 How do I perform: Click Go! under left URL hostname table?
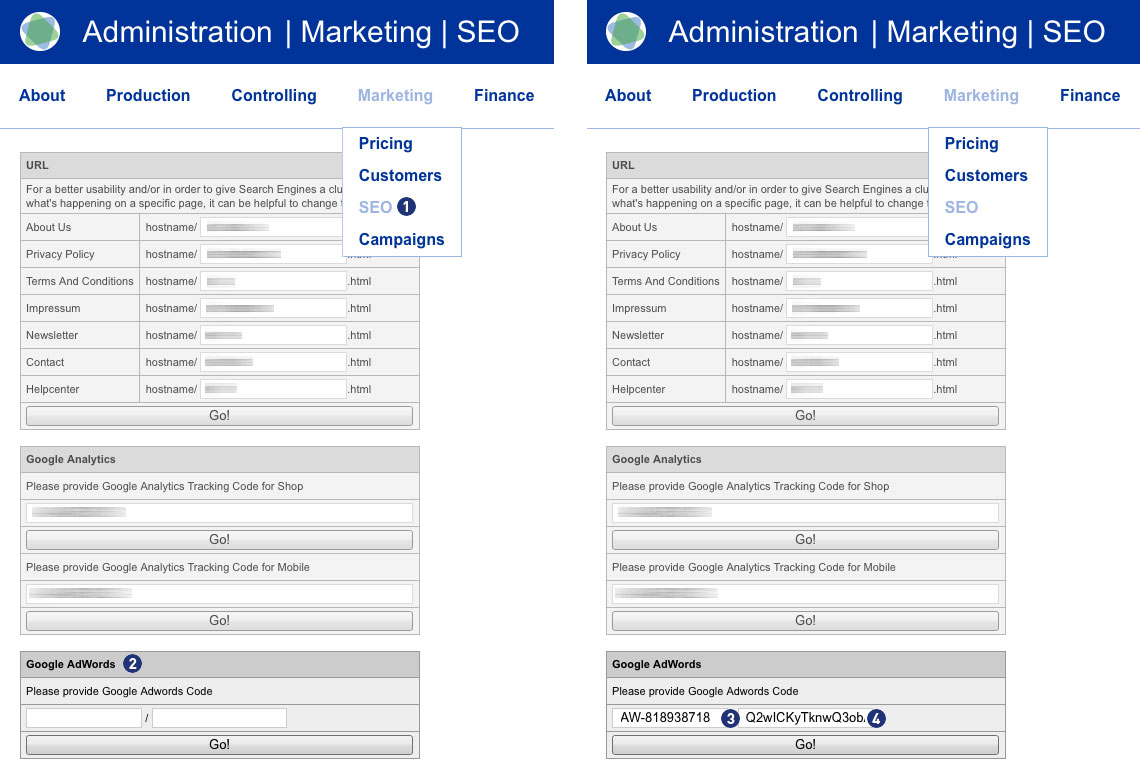[219, 416]
